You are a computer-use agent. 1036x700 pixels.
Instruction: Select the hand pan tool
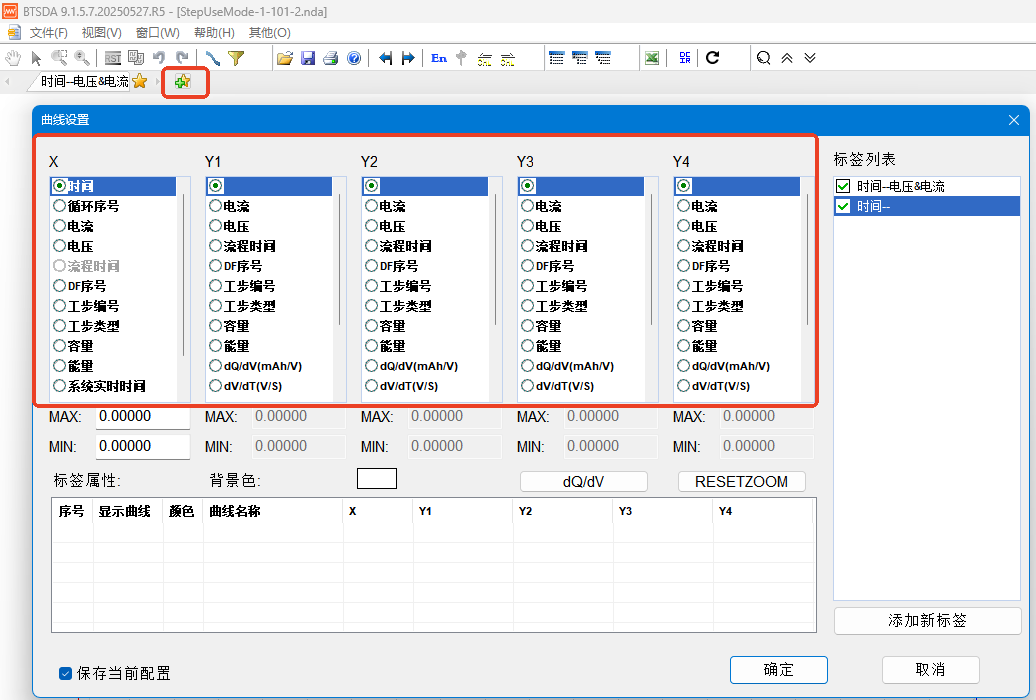[x=13, y=58]
